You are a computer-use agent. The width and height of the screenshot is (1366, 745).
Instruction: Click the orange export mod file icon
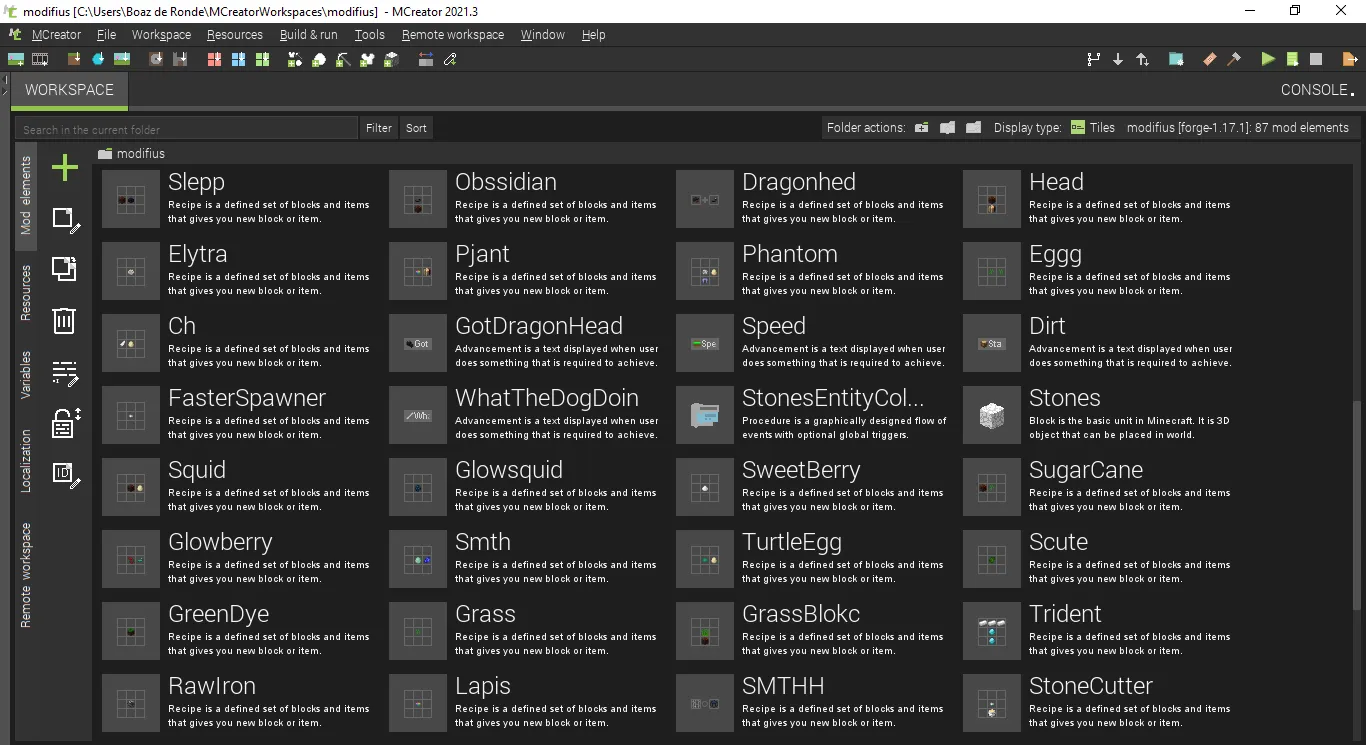pos(1350,60)
